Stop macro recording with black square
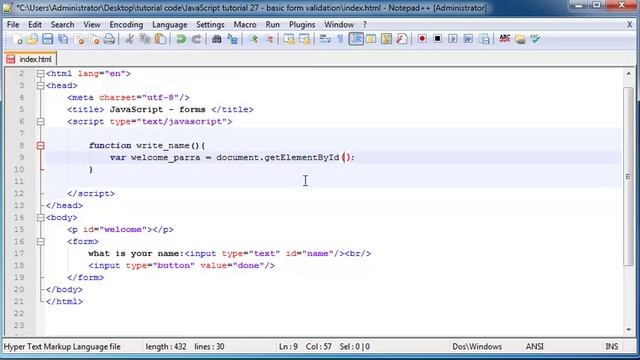This screenshot has width=640, height=360. click(x=437, y=39)
